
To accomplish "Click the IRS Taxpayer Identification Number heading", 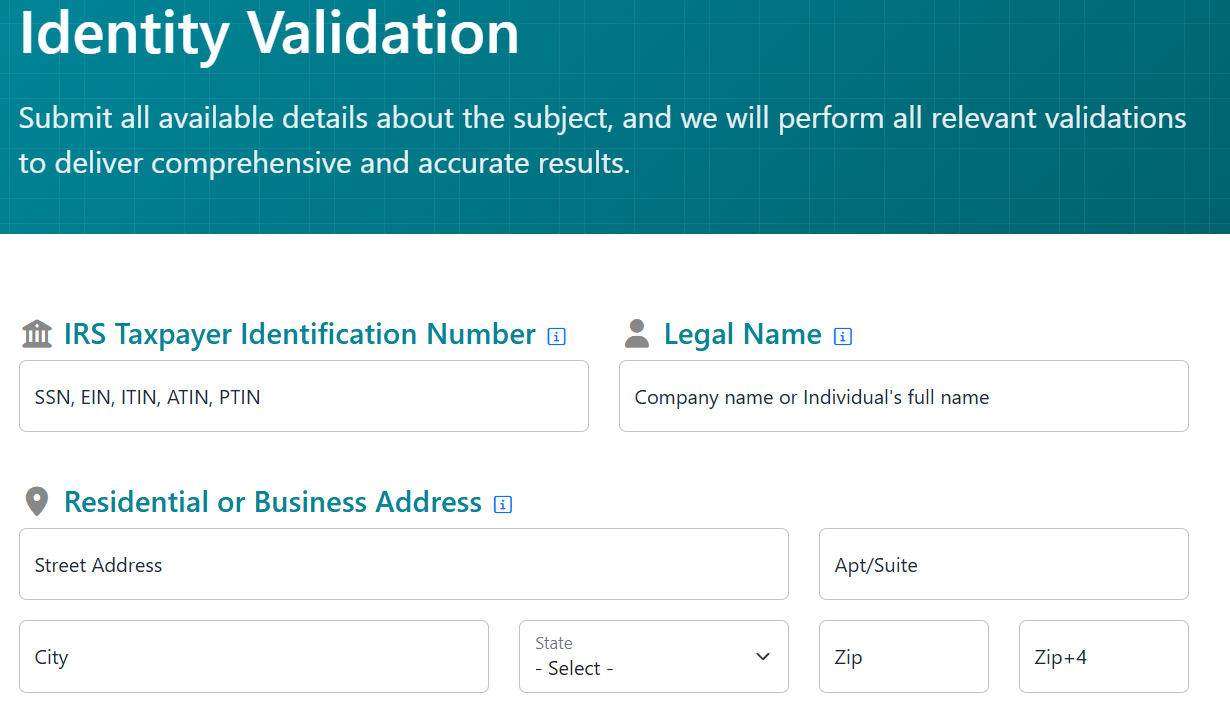I will 299,334.
